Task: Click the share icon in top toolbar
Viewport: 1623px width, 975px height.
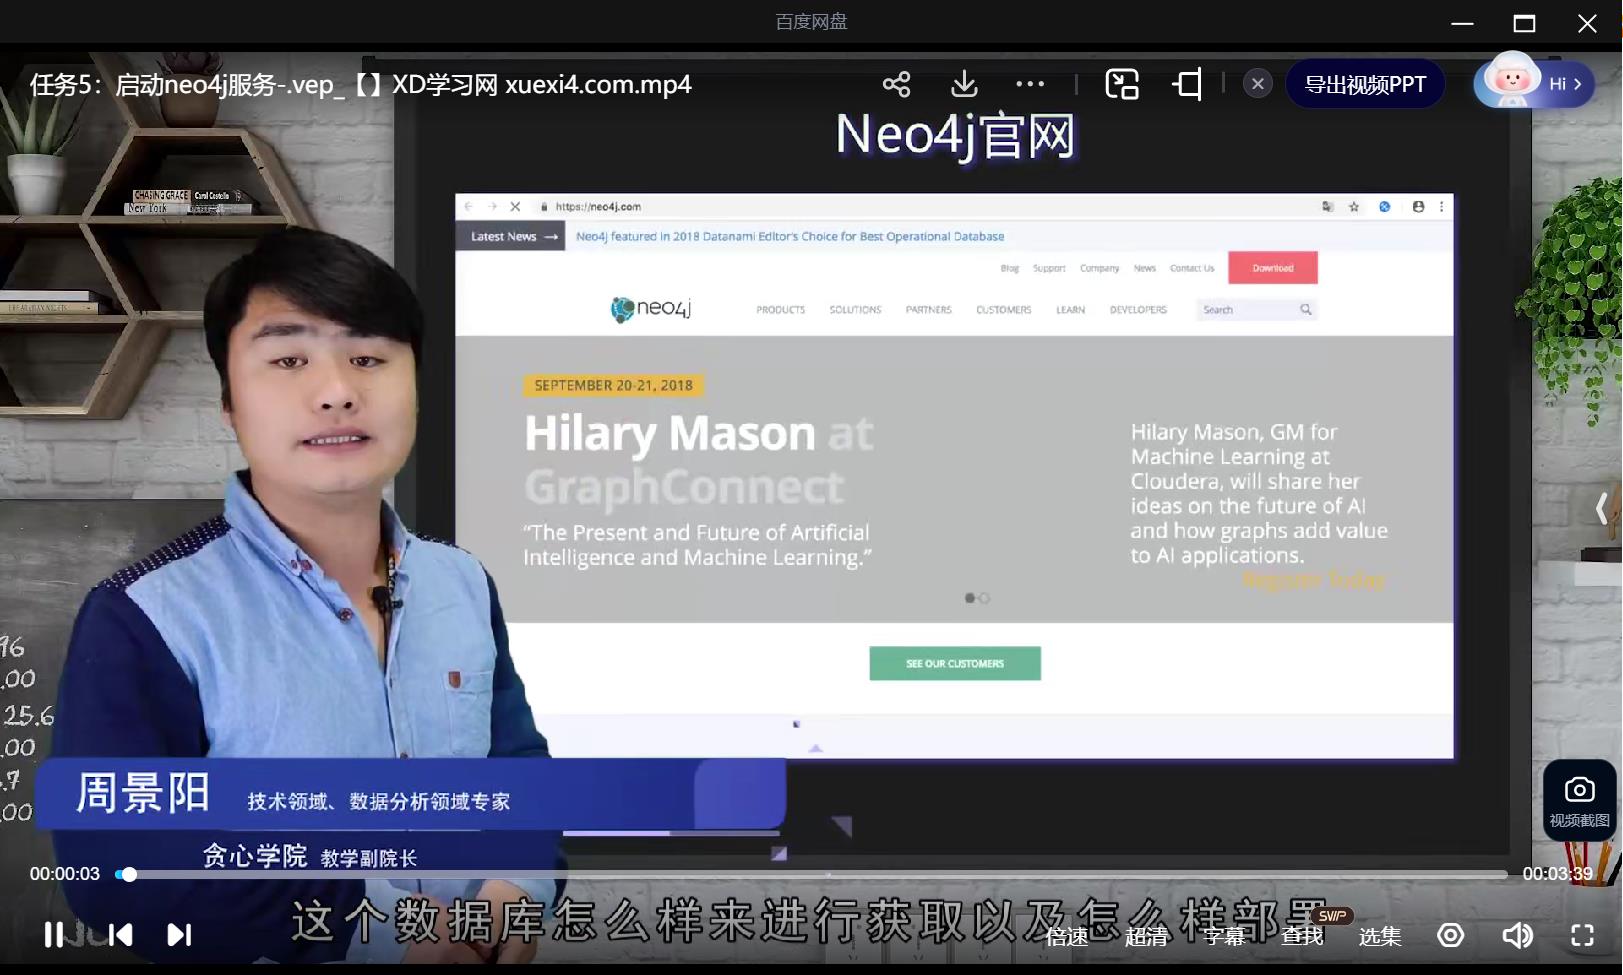Action: [896, 84]
